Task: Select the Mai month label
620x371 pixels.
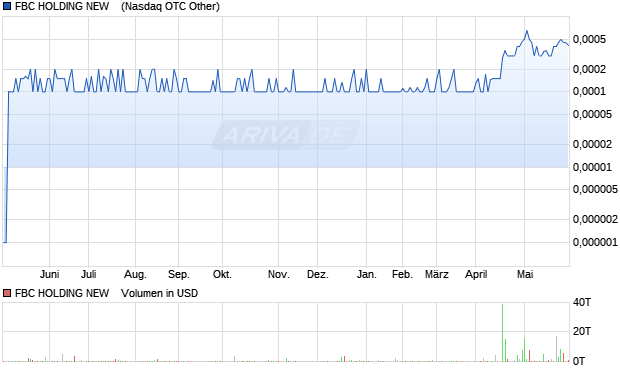Action: pos(525,274)
